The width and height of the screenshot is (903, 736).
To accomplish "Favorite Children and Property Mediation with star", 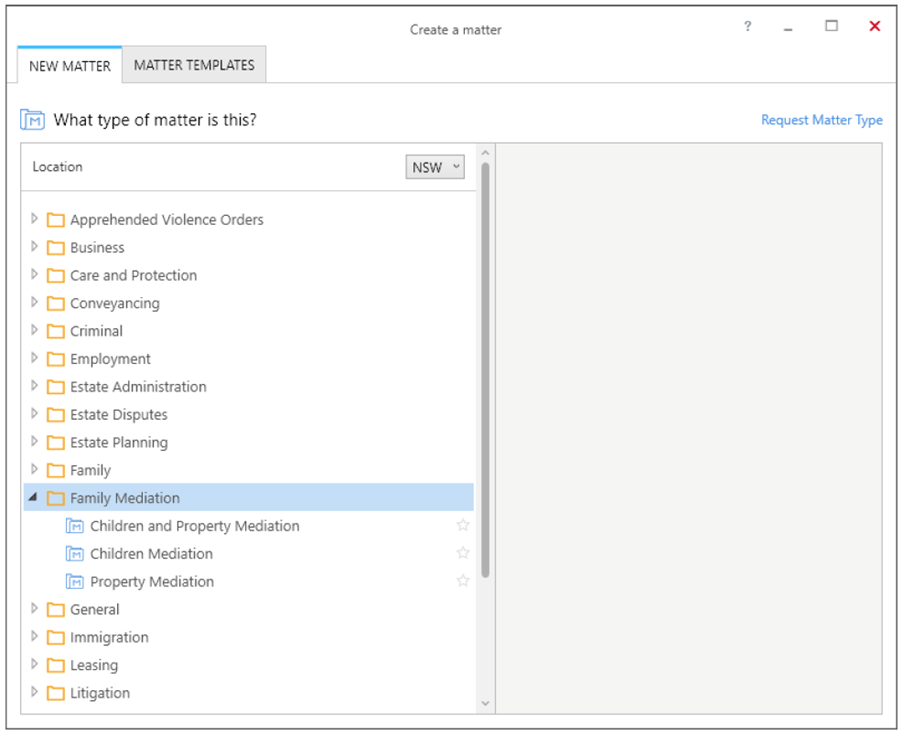I will point(463,525).
